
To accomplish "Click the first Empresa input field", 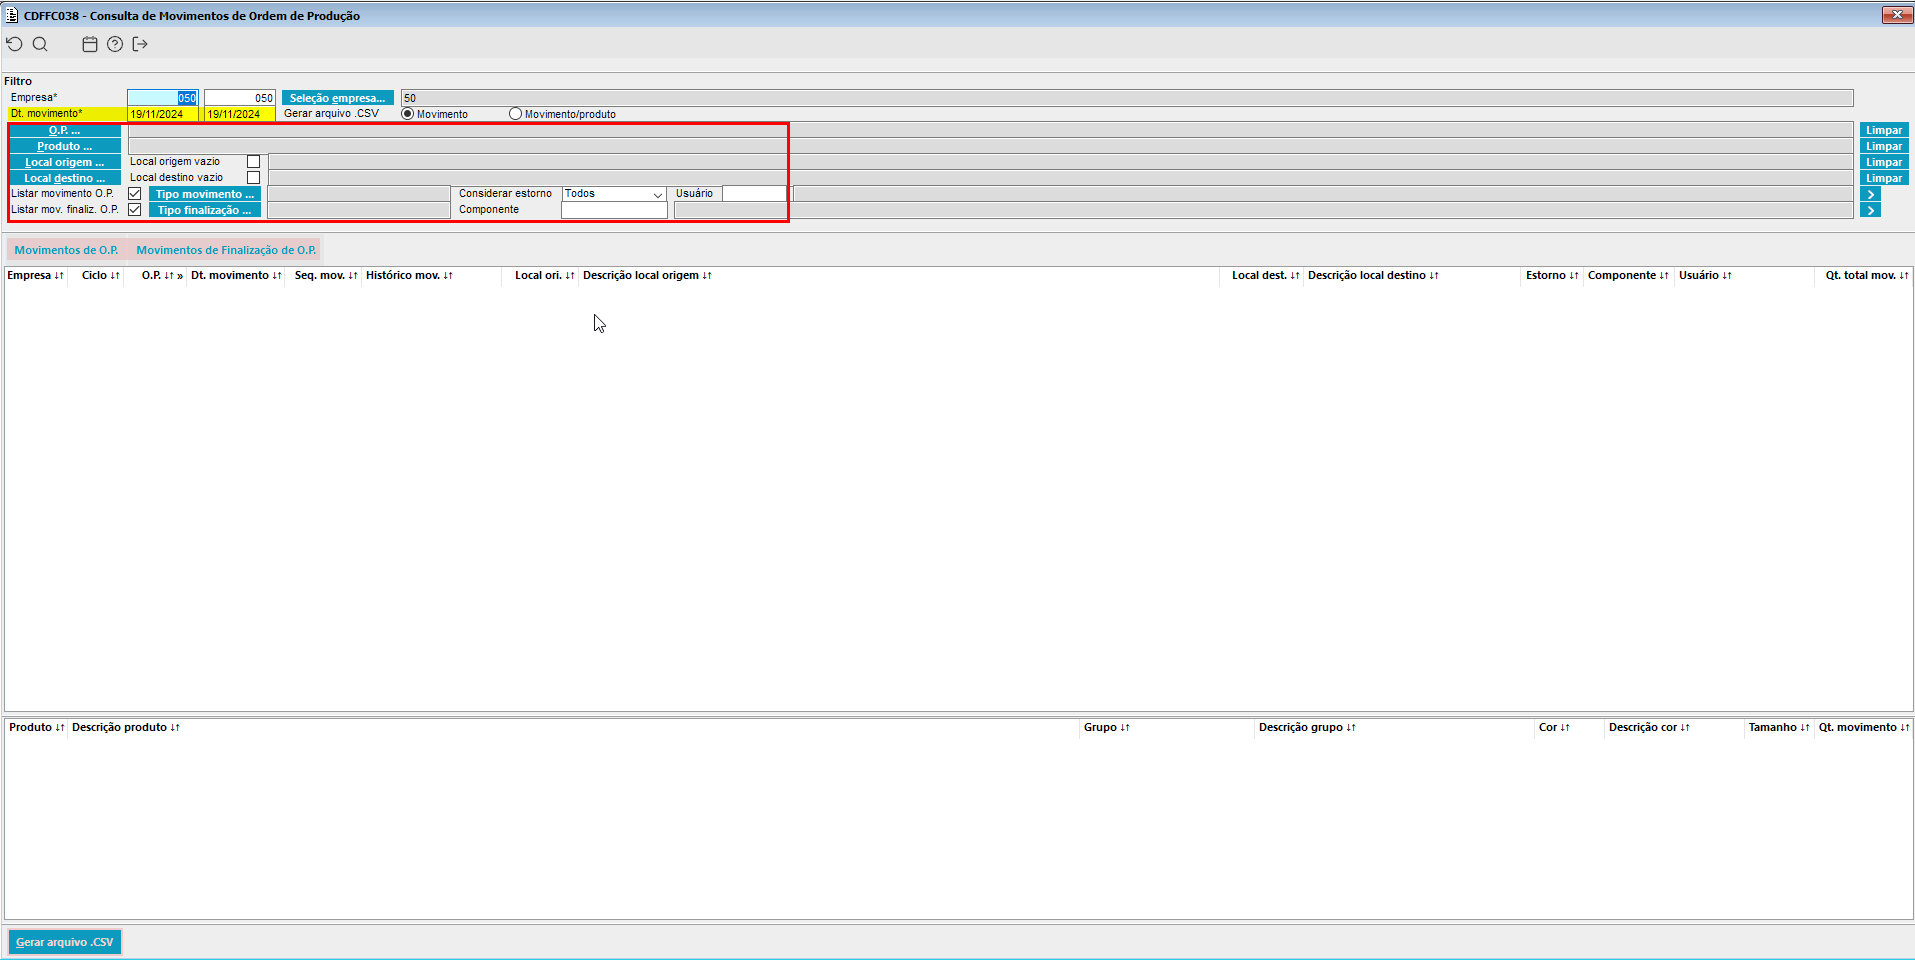I will 163,98.
